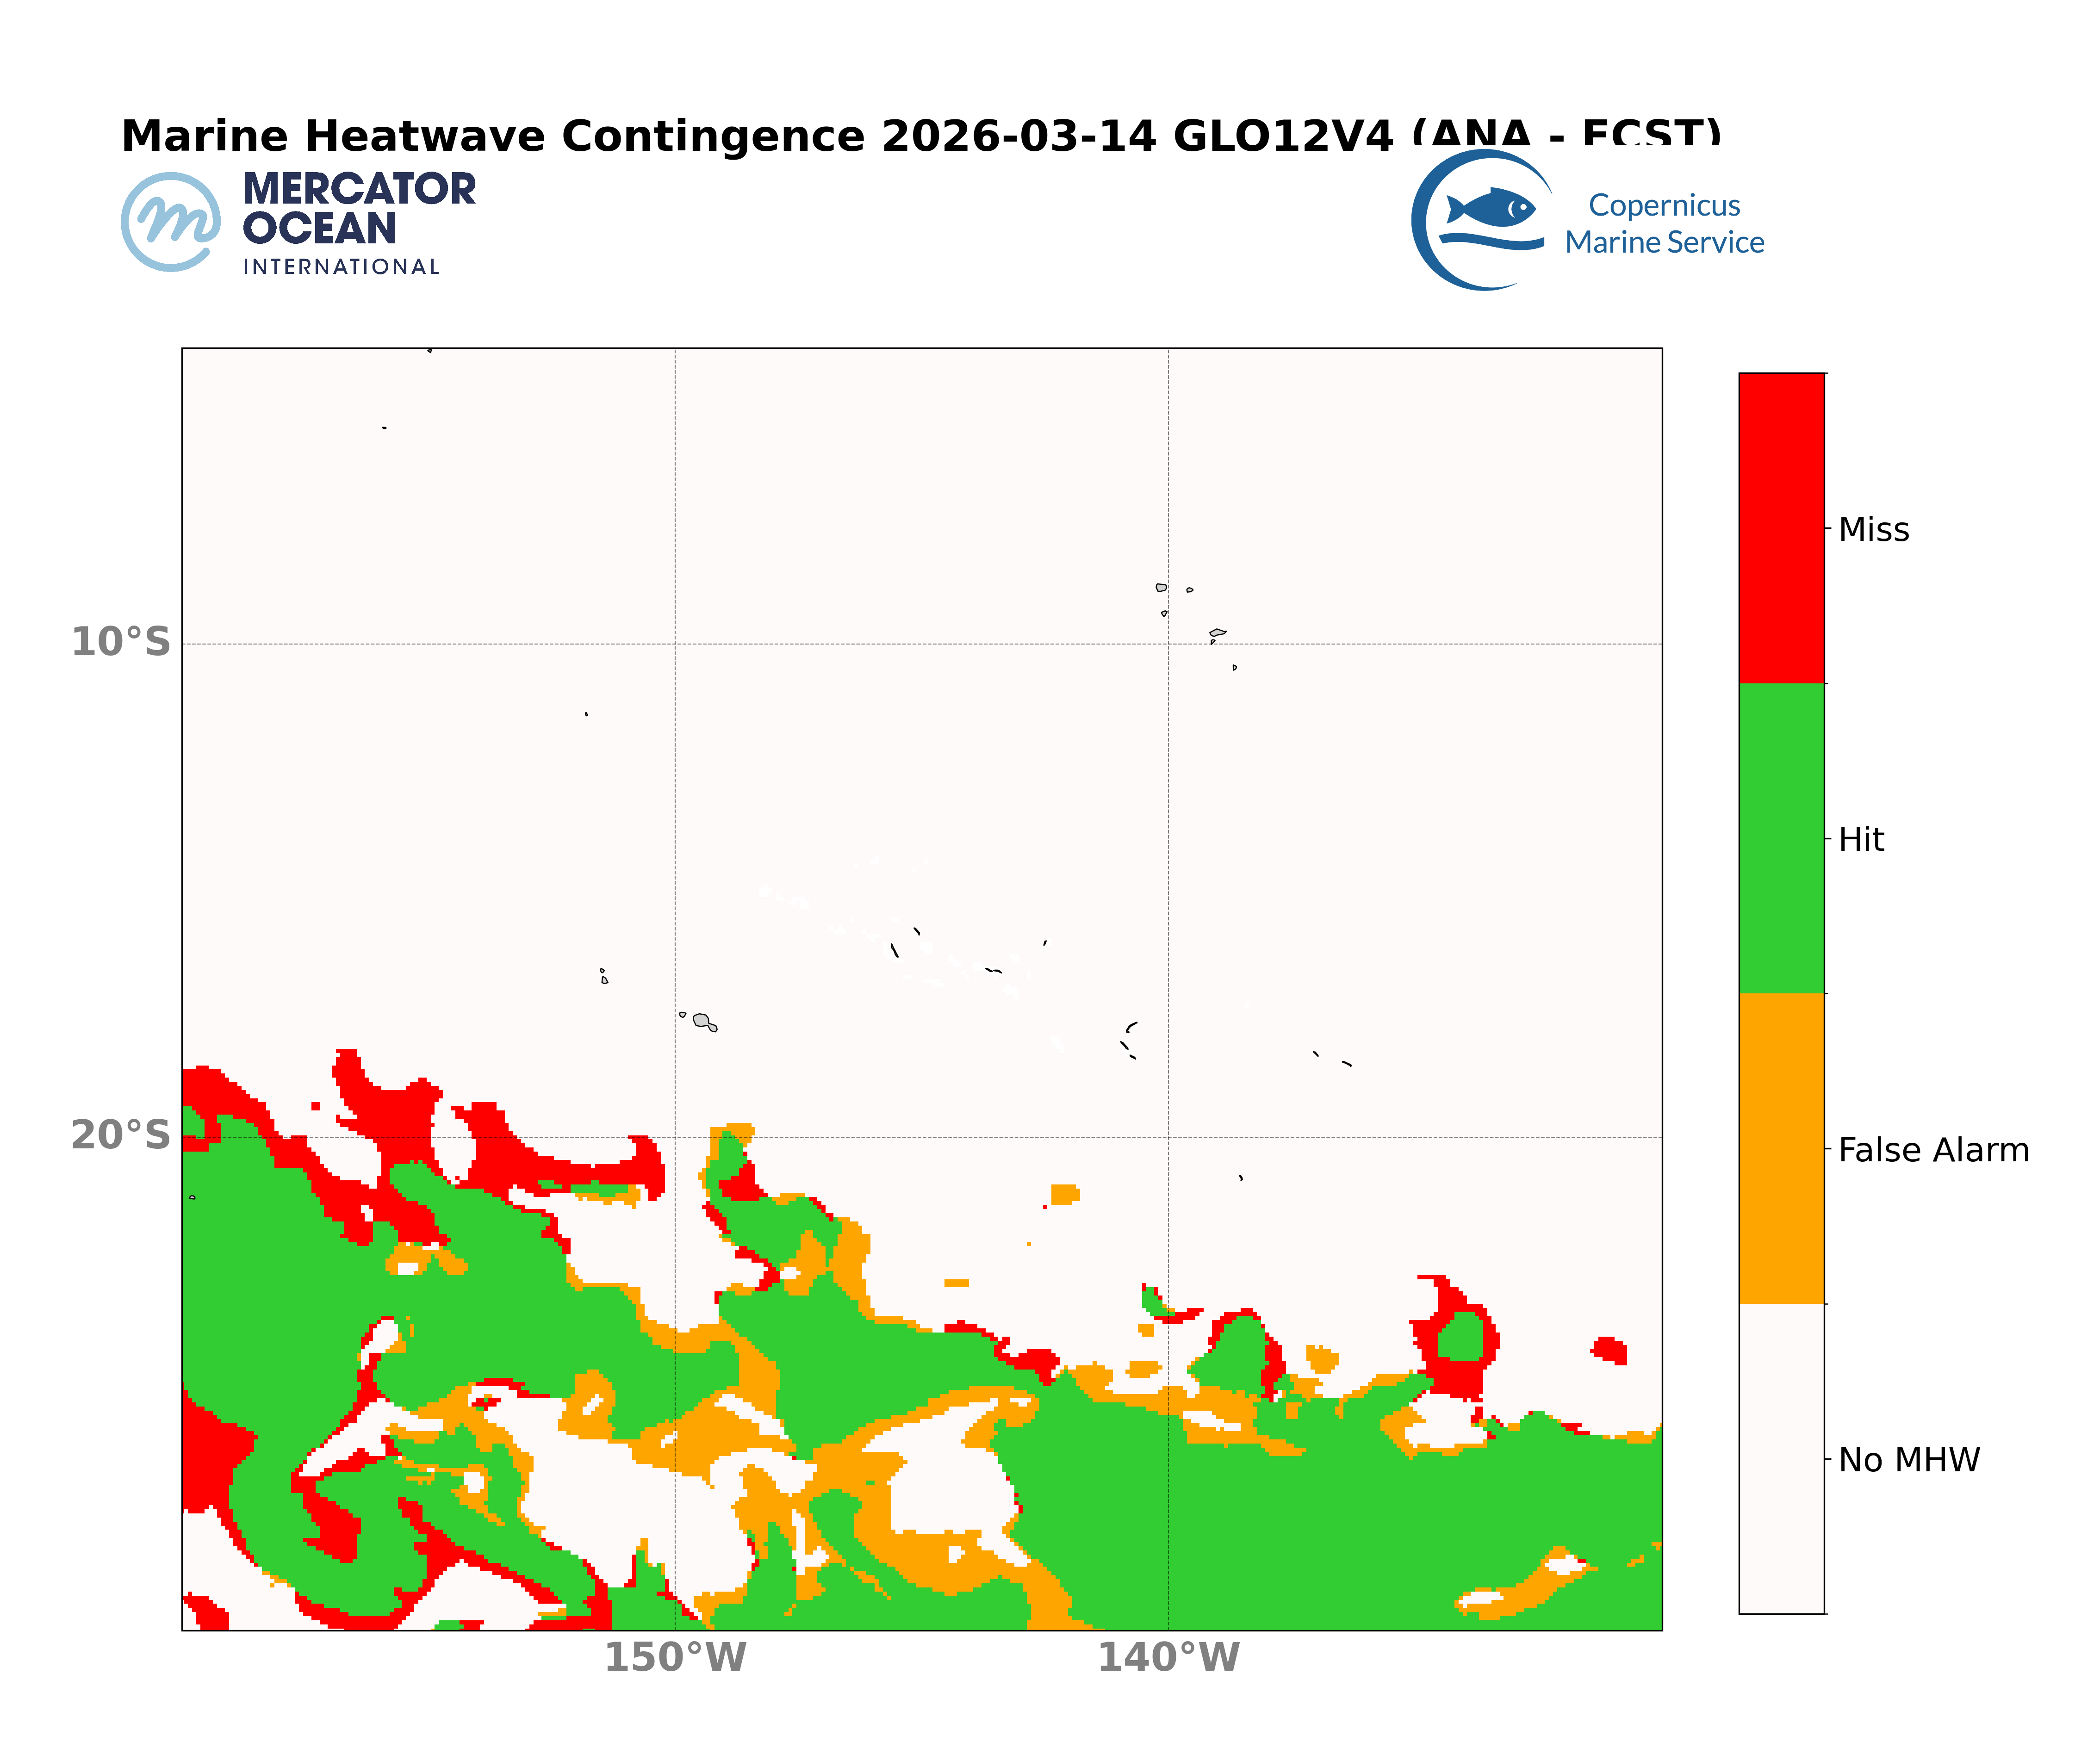The height and width of the screenshot is (1748, 2100).
Task: Click the red Miss colorbar swatch
Action: click(x=1781, y=528)
